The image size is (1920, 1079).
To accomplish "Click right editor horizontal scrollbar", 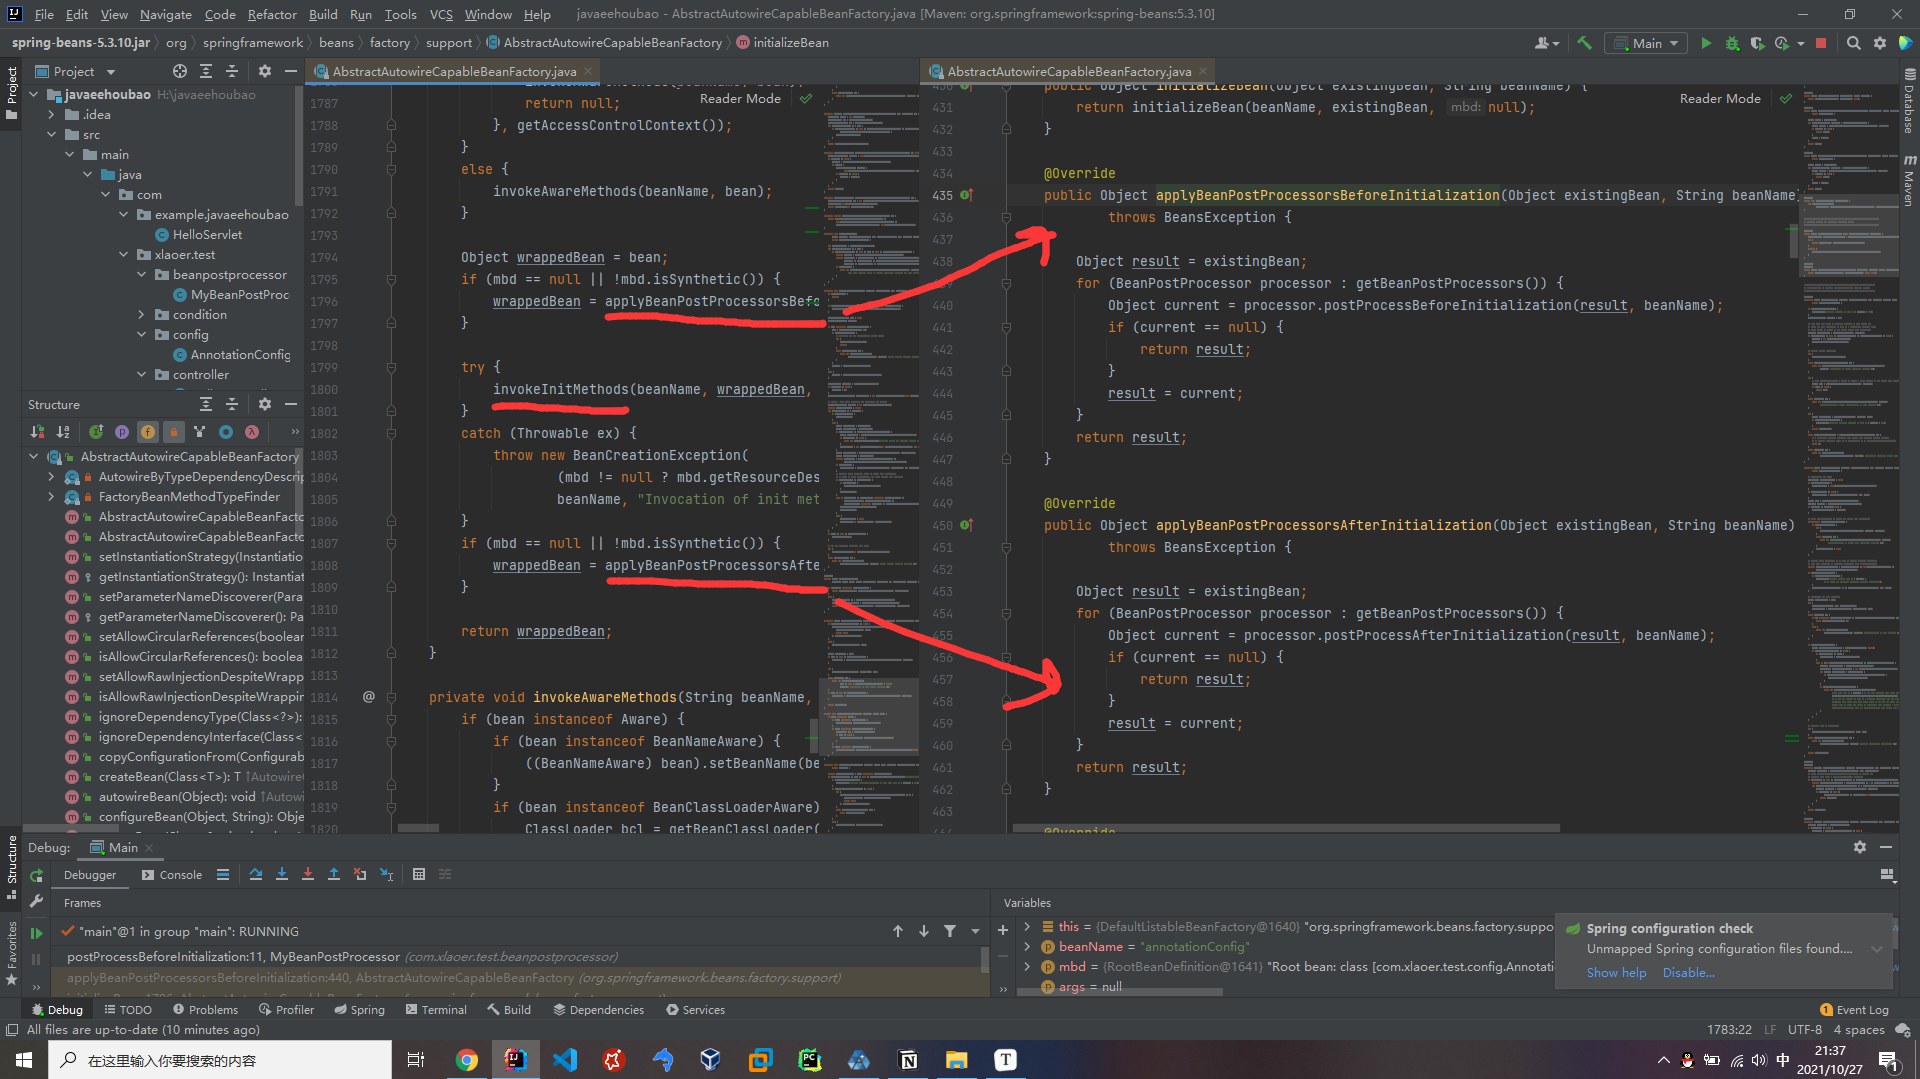I will coord(1286,828).
